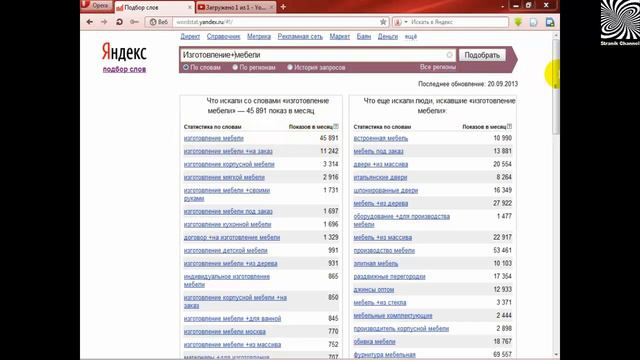Open the Рекламная сеть link
Image resolution: width=640 pixels, height=360 pixels.
click(300, 37)
